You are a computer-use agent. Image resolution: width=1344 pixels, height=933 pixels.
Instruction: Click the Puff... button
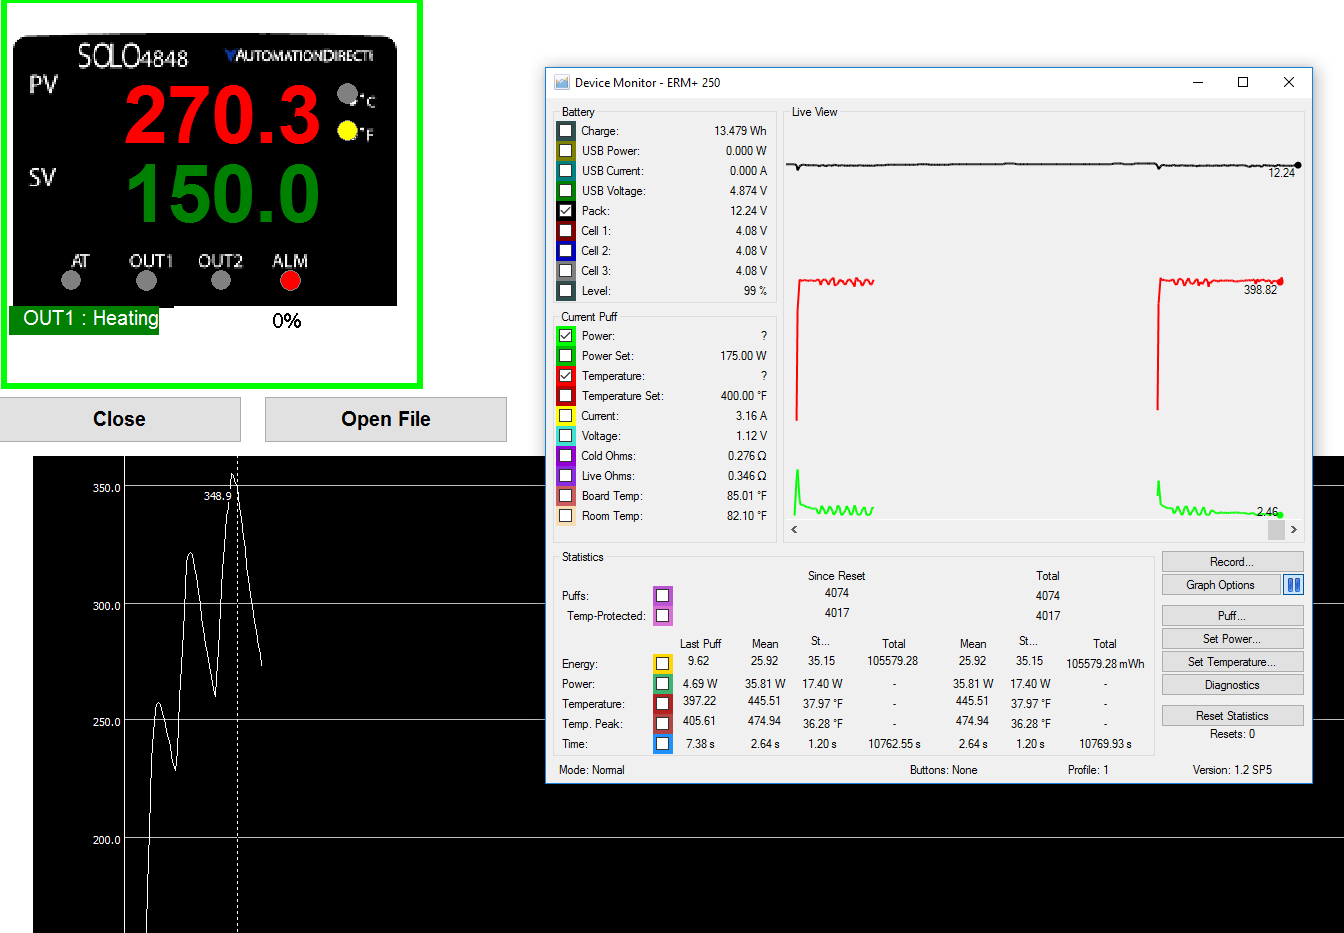point(1232,616)
